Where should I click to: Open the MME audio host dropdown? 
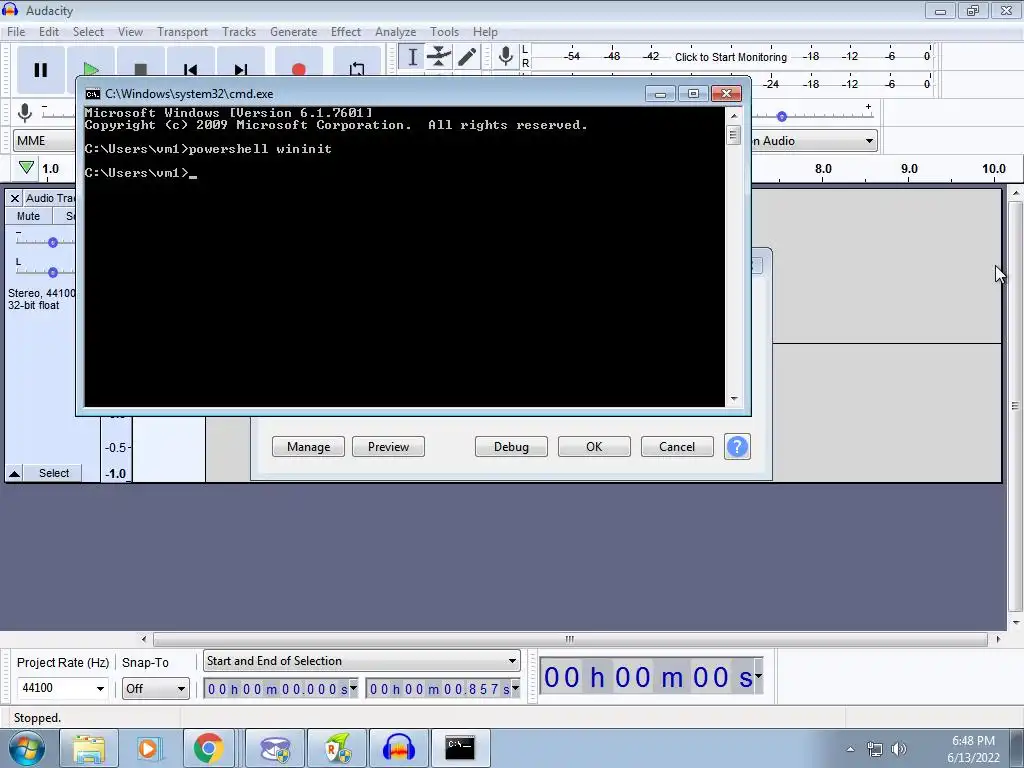44,140
